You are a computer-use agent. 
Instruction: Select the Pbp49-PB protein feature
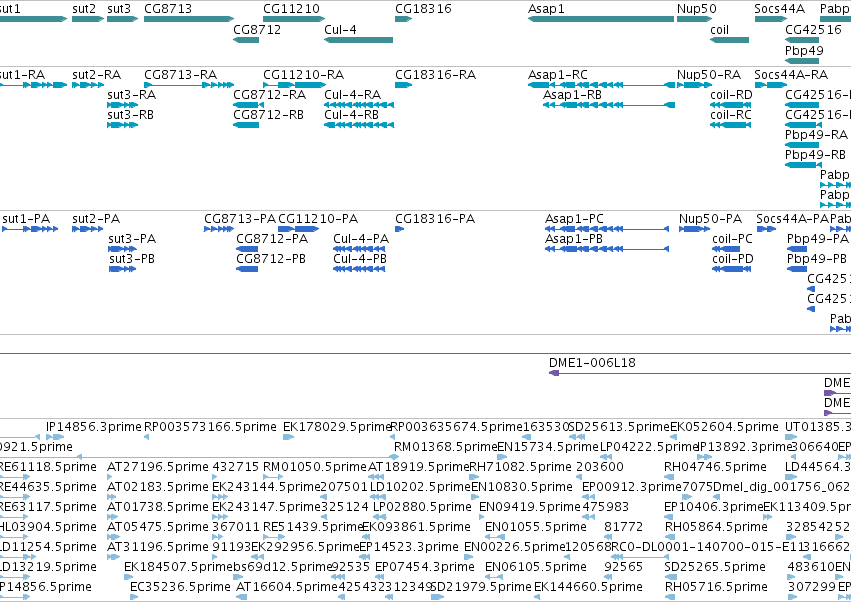click(x=797, y=269)
